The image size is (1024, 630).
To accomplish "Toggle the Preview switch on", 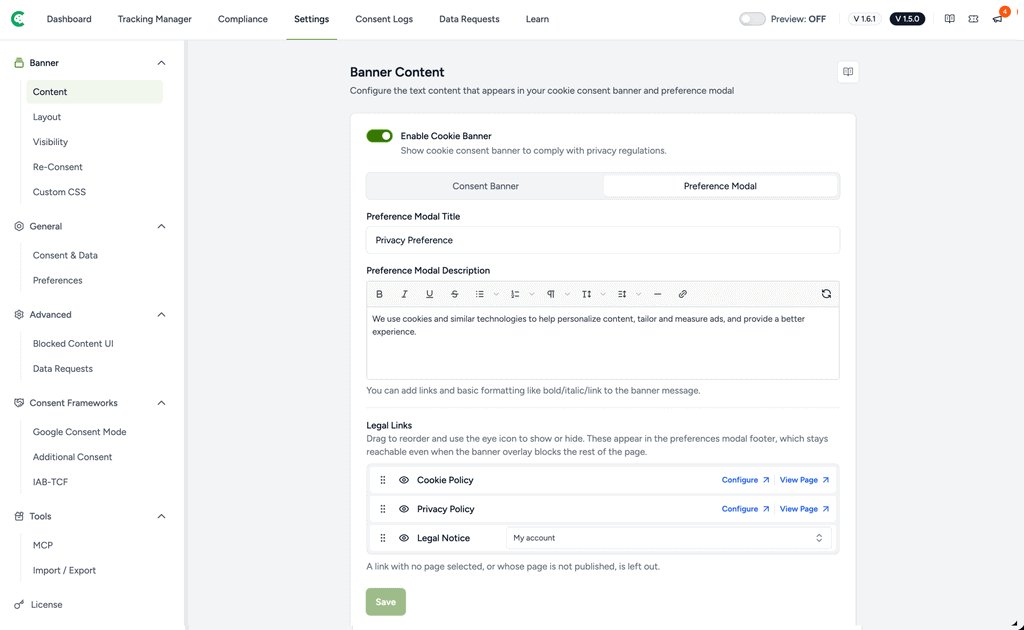I will click(752, 19).
